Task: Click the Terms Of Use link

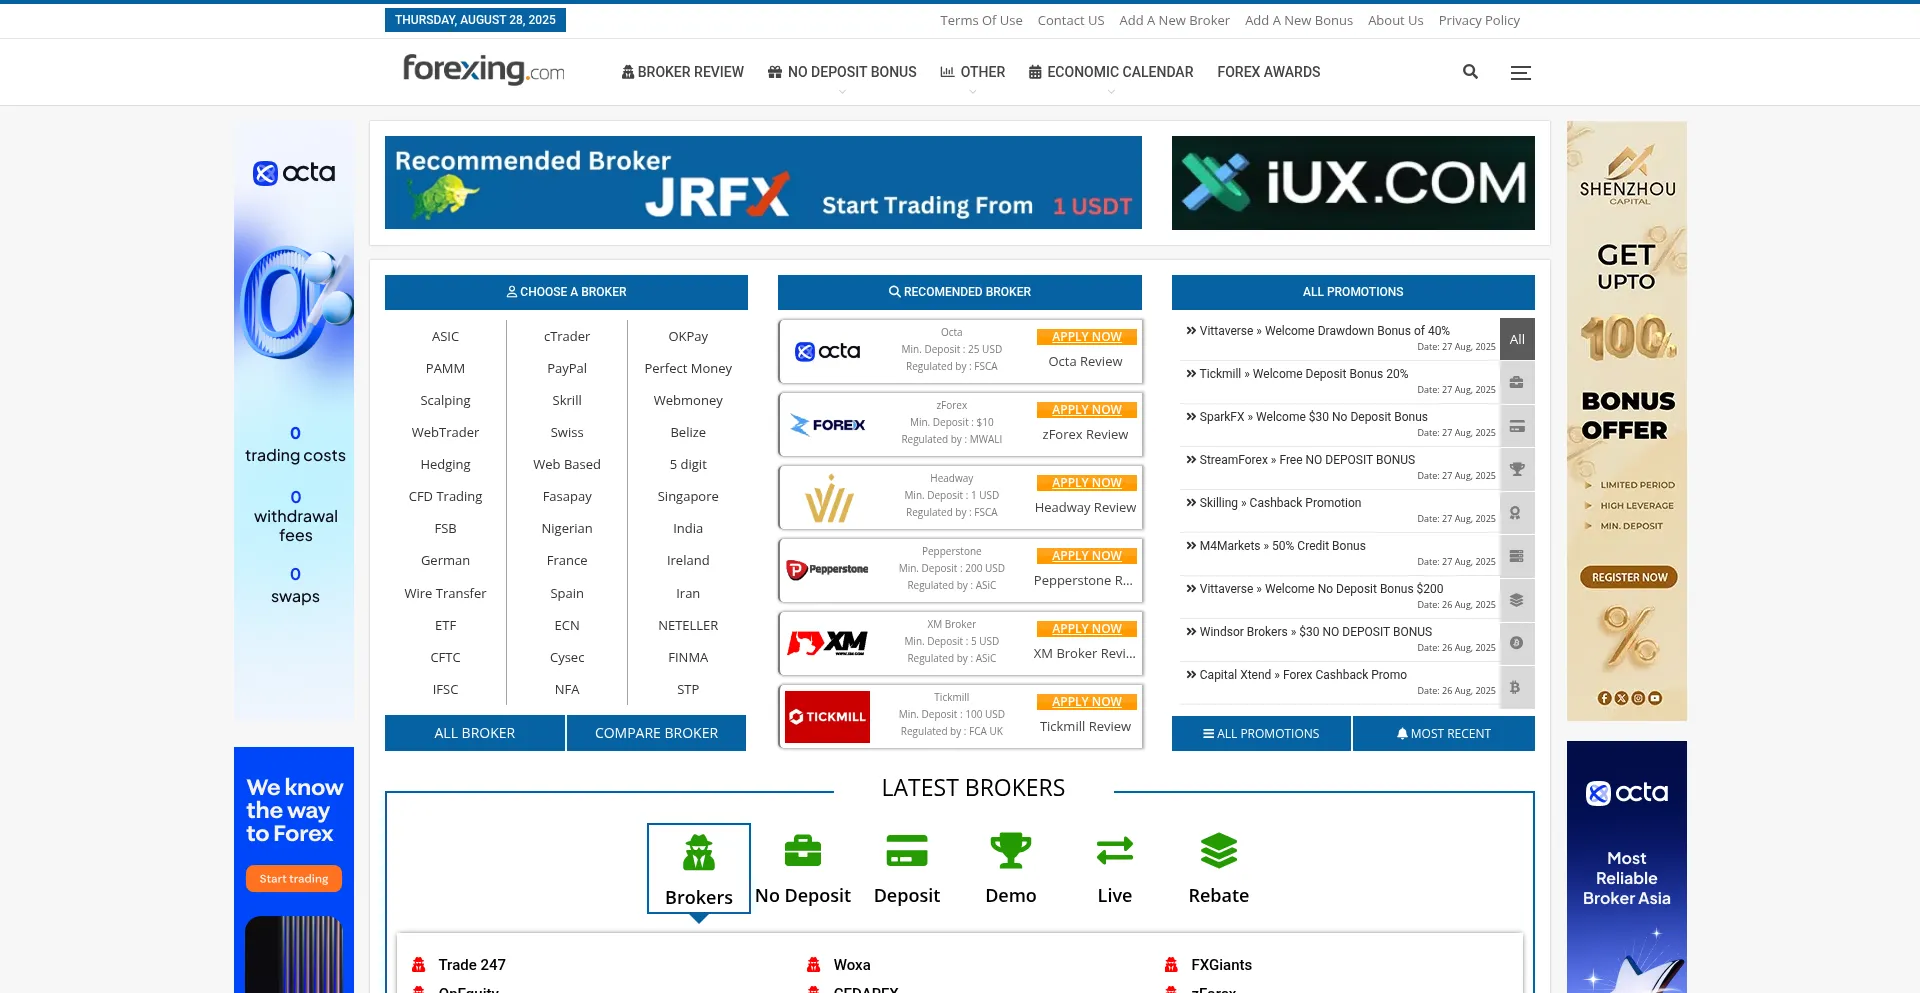Action: tap(981, 20)
